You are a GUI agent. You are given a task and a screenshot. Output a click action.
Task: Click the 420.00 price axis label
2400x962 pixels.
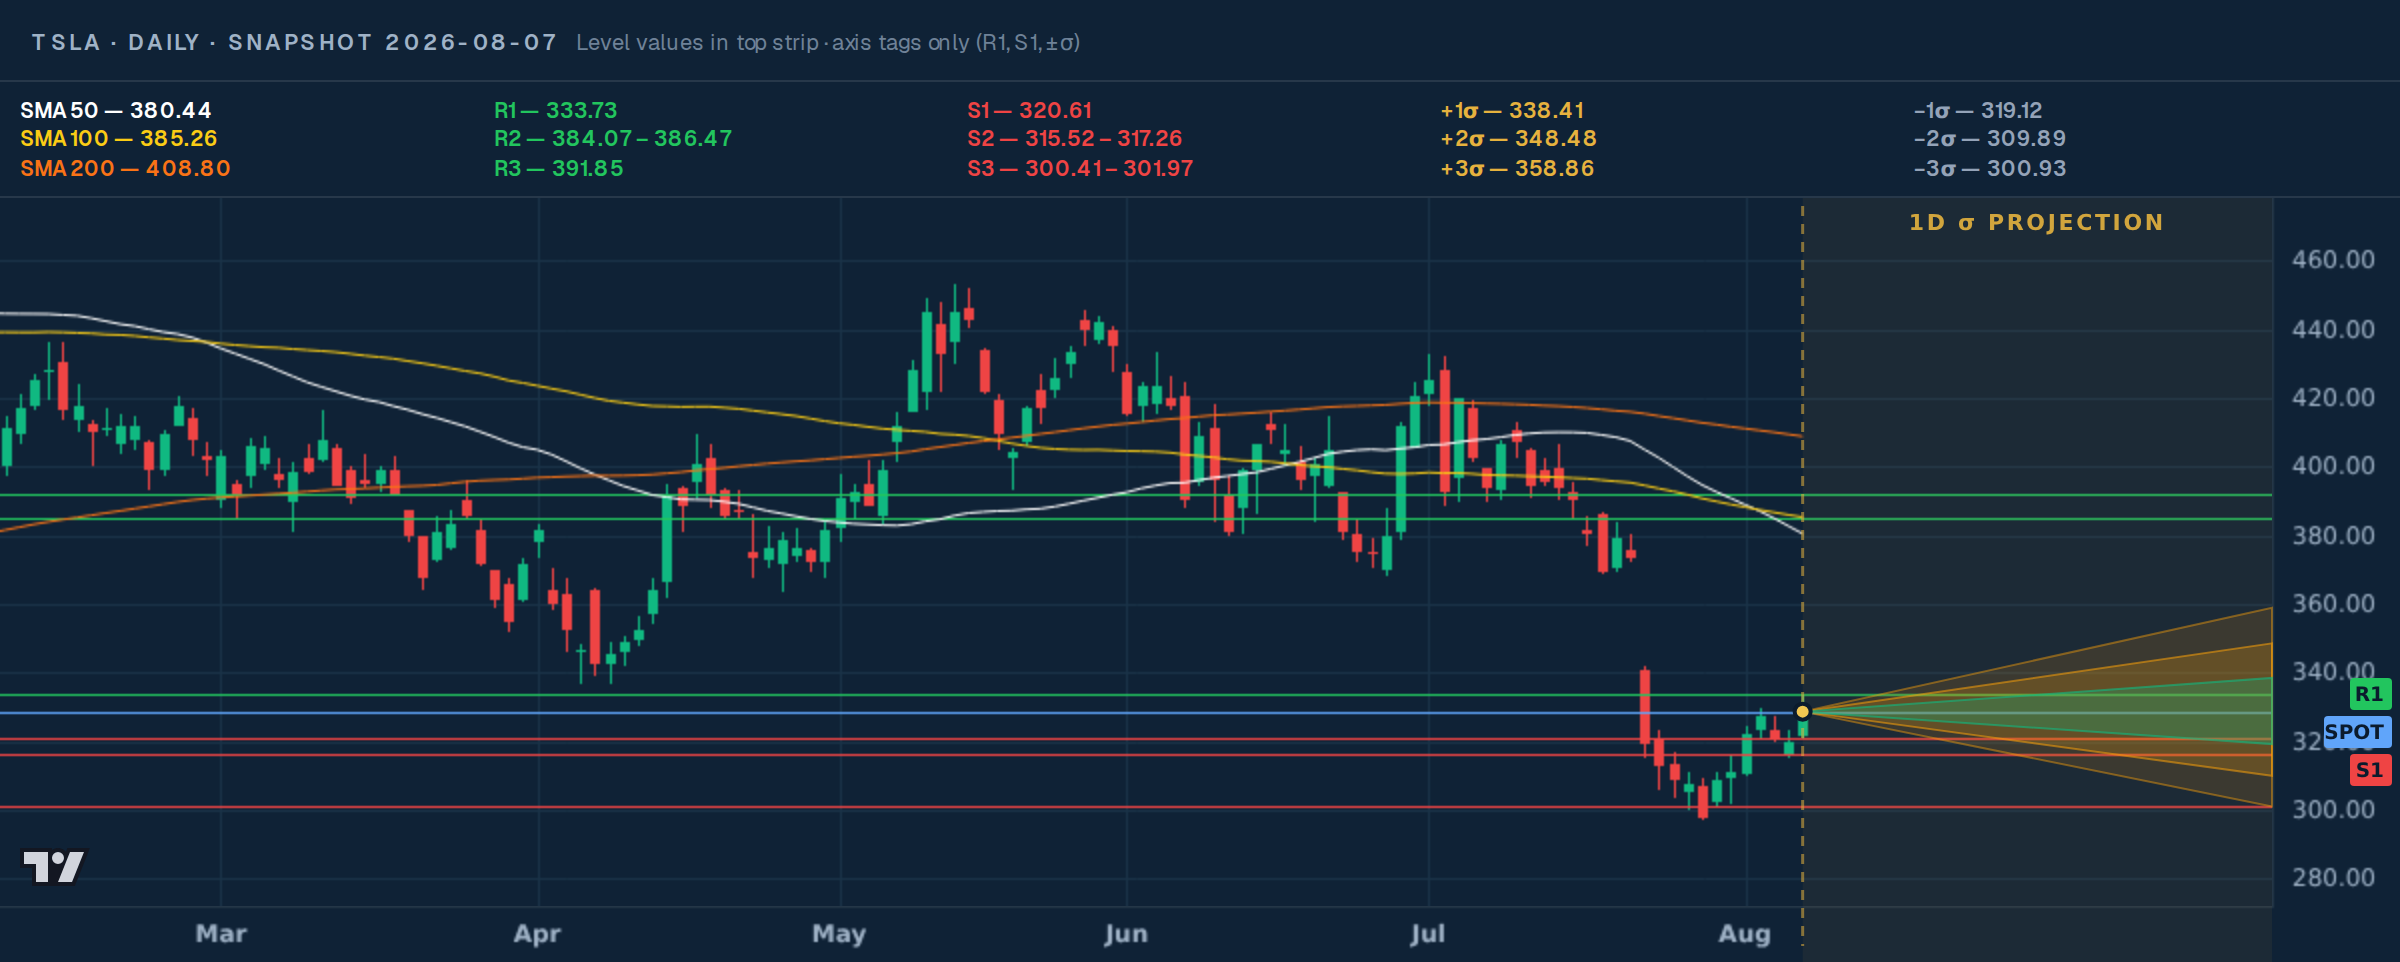pyautogui.click(x=2333, y=397)
